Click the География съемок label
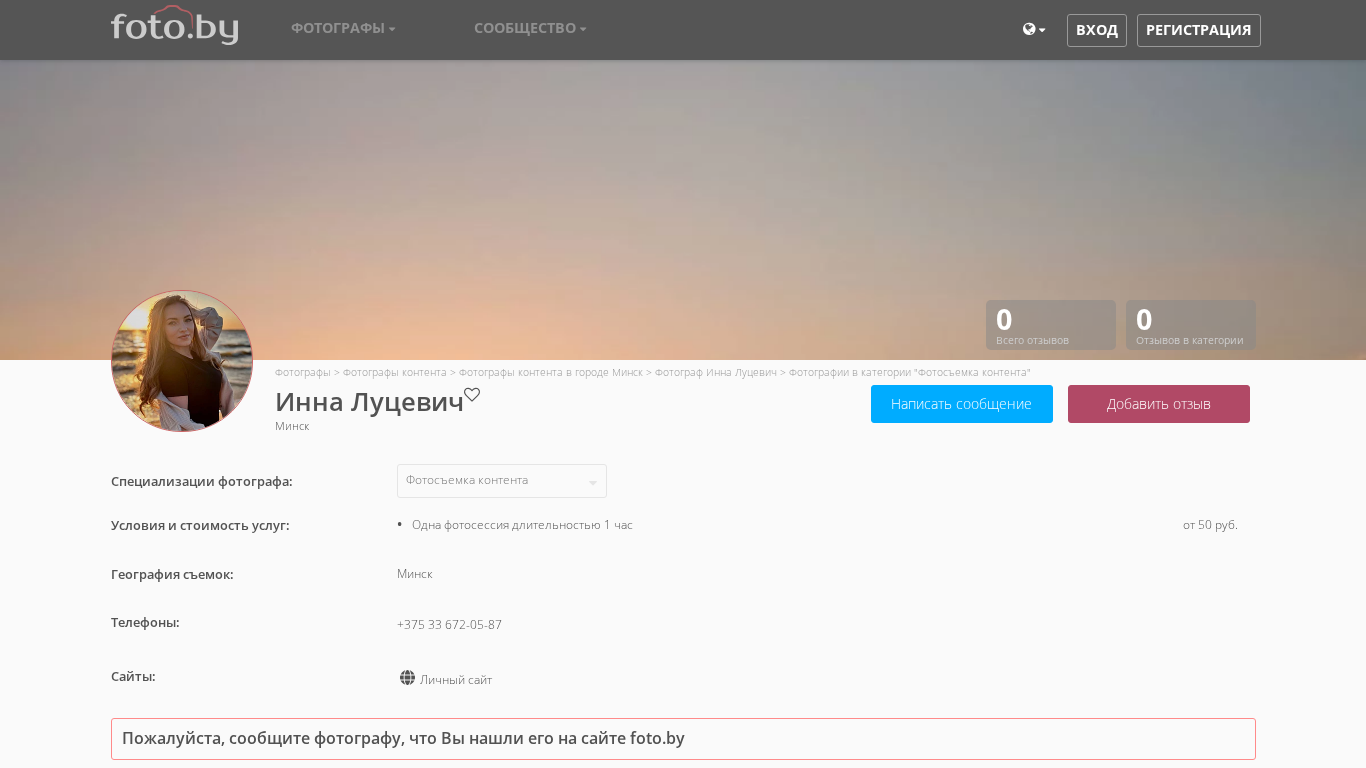1366x768 pixels. point(172,574)
